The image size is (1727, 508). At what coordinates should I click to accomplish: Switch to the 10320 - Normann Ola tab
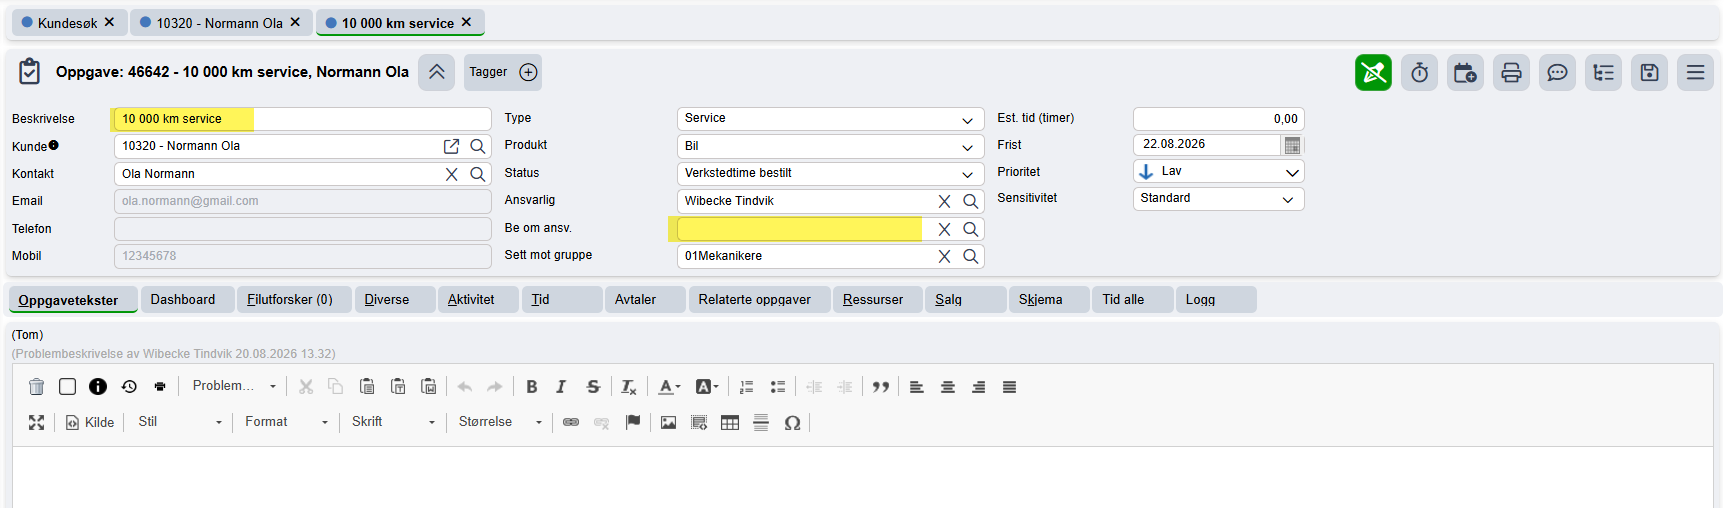point(220,23)
